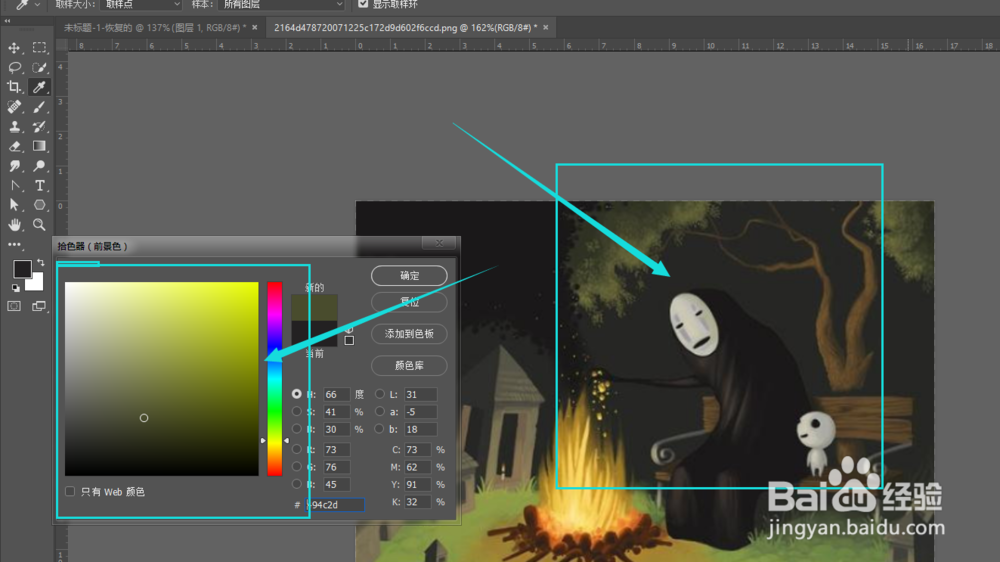Image resolution: width=1000 pixels, height=562 pixels.
Task: Collapse the toolbar with double-arrow icon
Action: (7, 21)
